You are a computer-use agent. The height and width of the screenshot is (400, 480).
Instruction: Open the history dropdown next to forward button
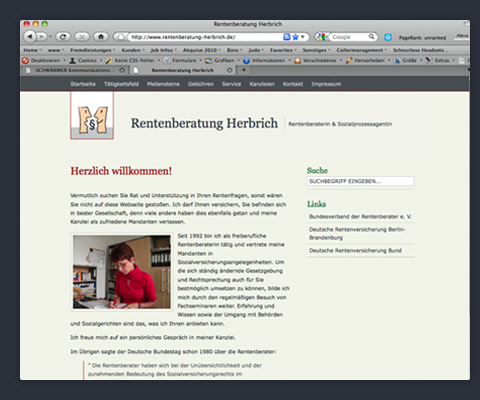[51, 37]
